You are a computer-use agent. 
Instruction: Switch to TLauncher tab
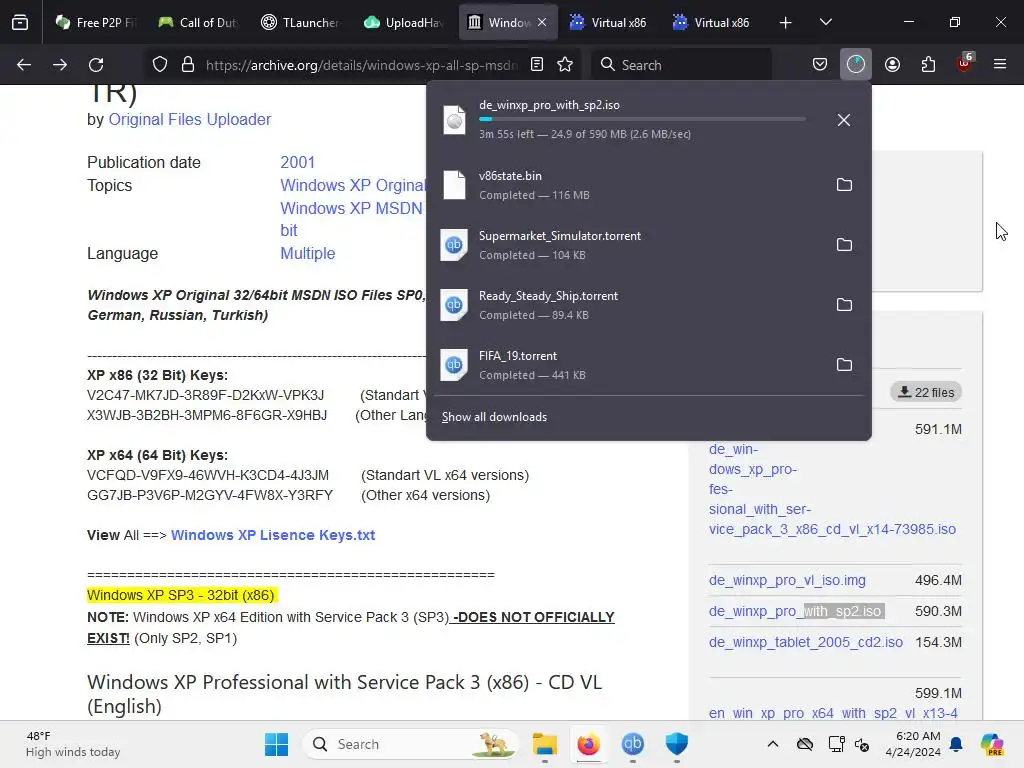300,23
